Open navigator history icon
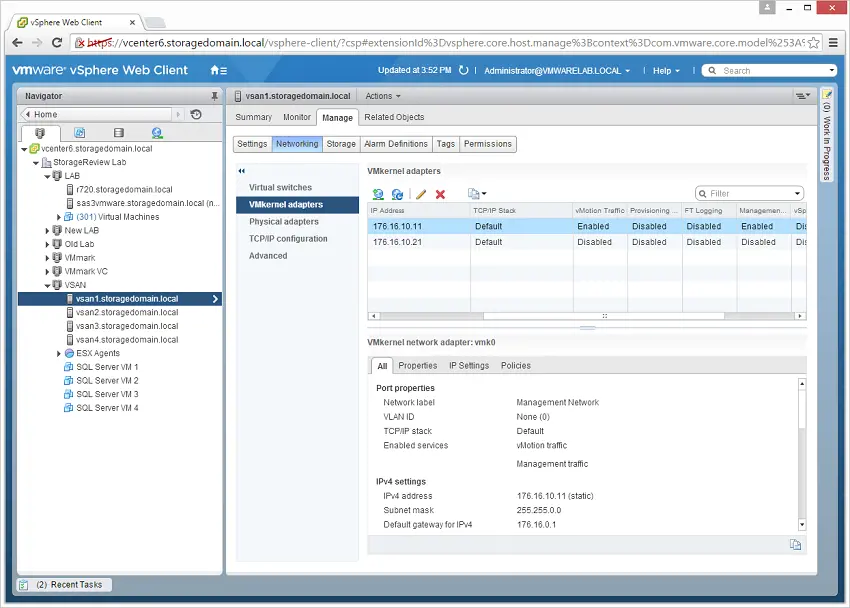Image resolution: width=850 pixels, height=608 pixels. [x=196, y=114]
